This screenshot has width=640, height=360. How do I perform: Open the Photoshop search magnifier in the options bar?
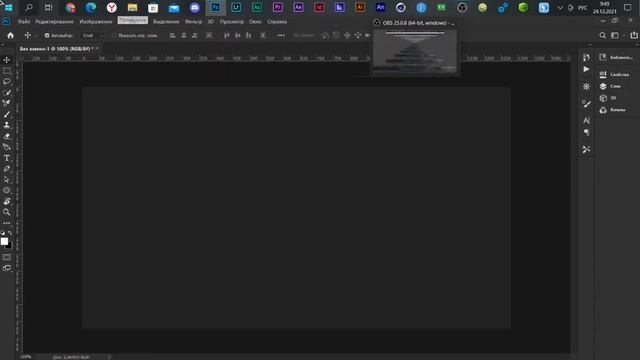tap(602, 36)
